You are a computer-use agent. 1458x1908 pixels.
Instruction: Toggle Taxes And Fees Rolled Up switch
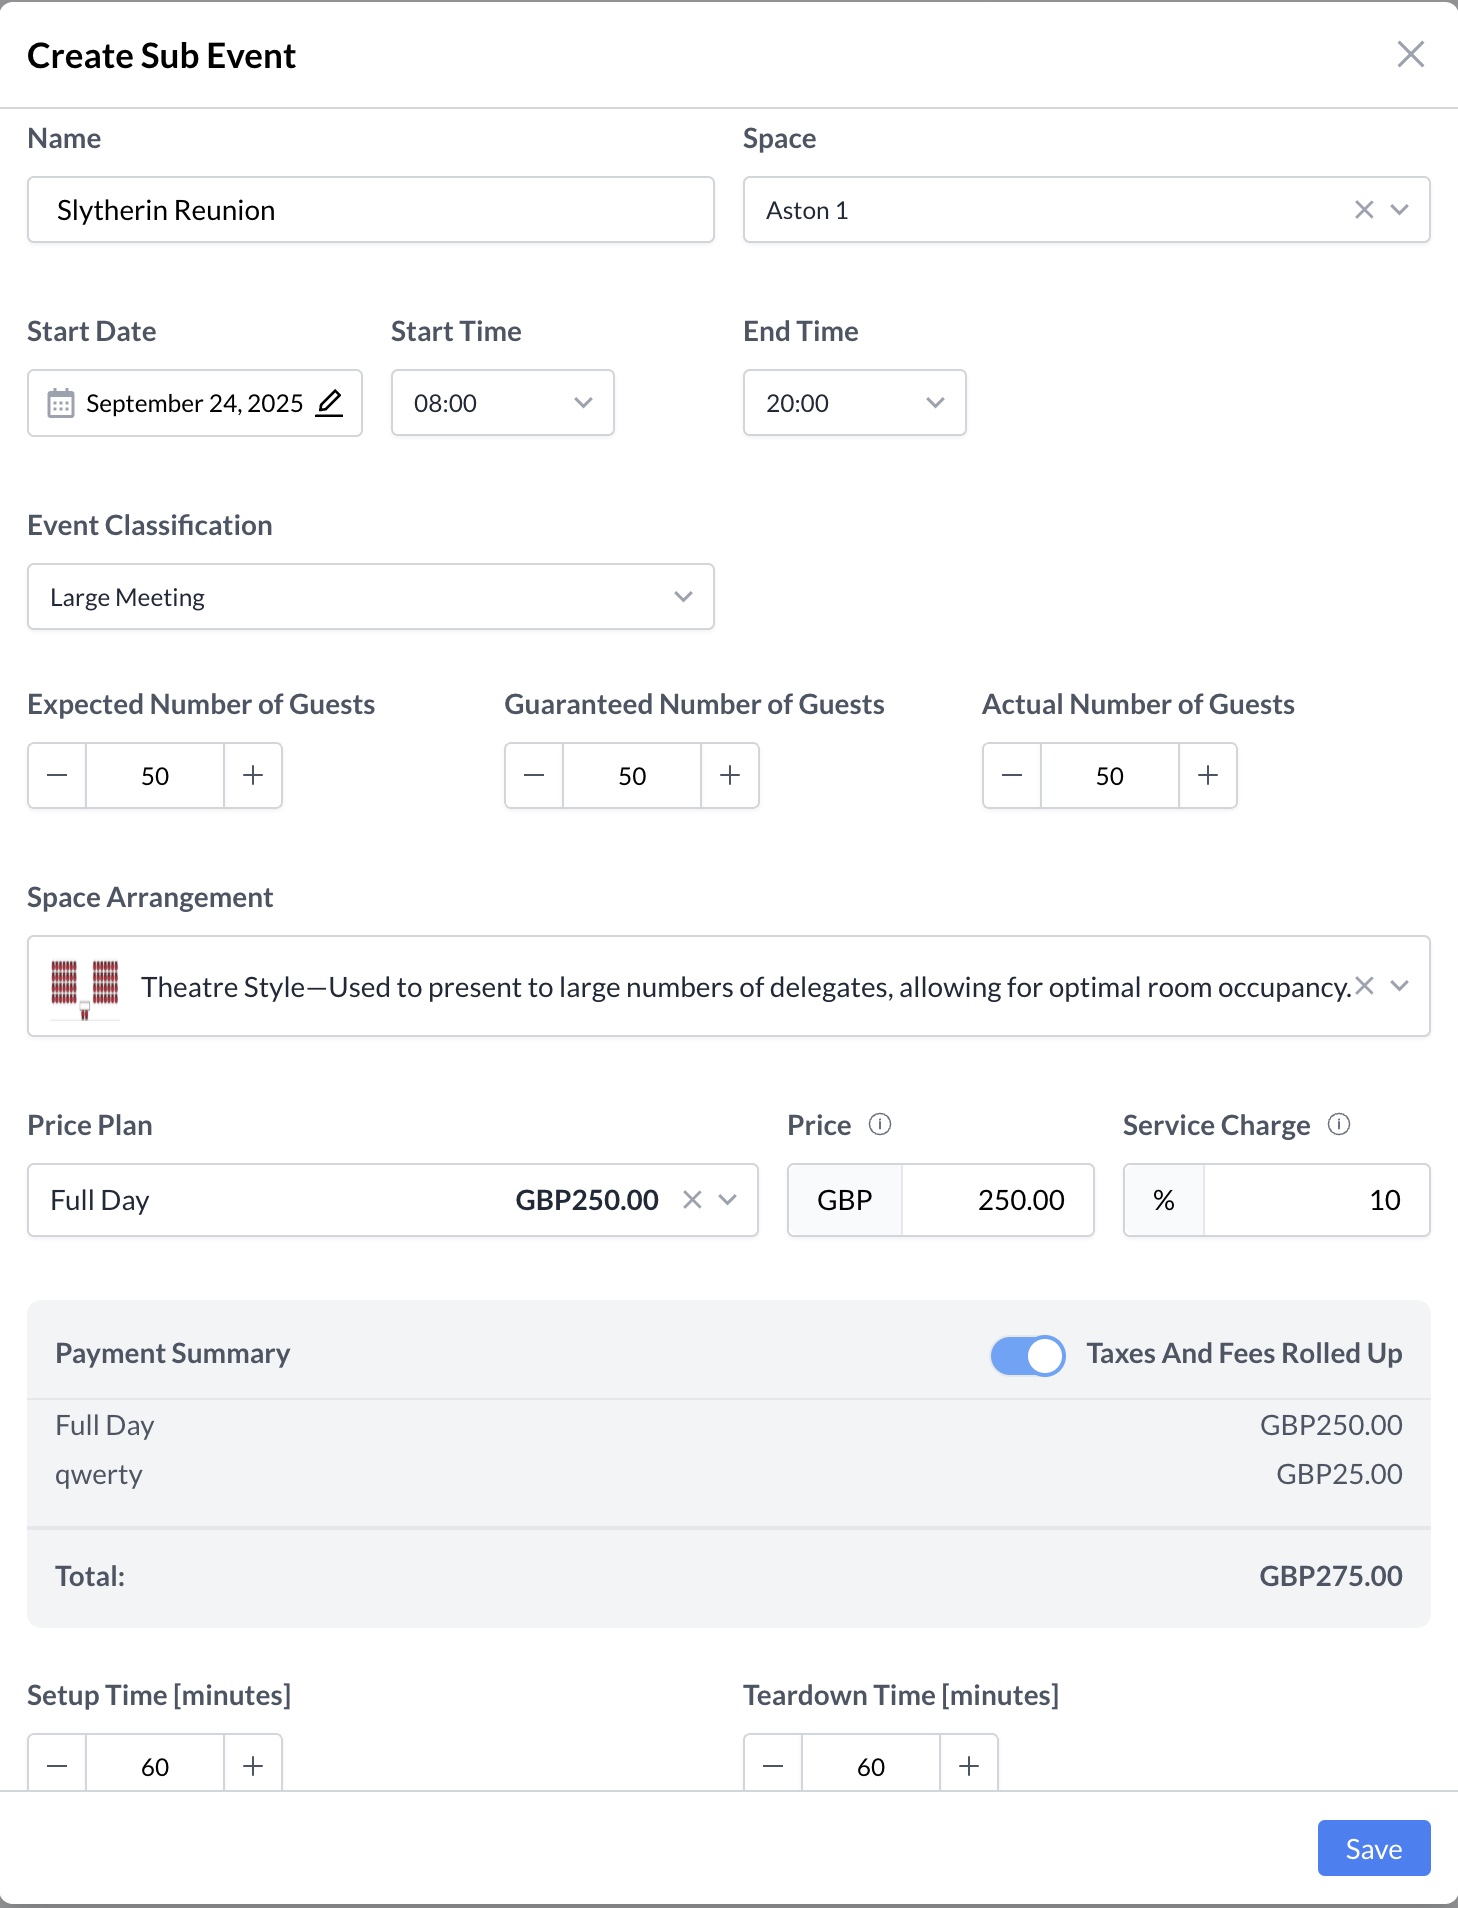click(x=1027, y=1355)
